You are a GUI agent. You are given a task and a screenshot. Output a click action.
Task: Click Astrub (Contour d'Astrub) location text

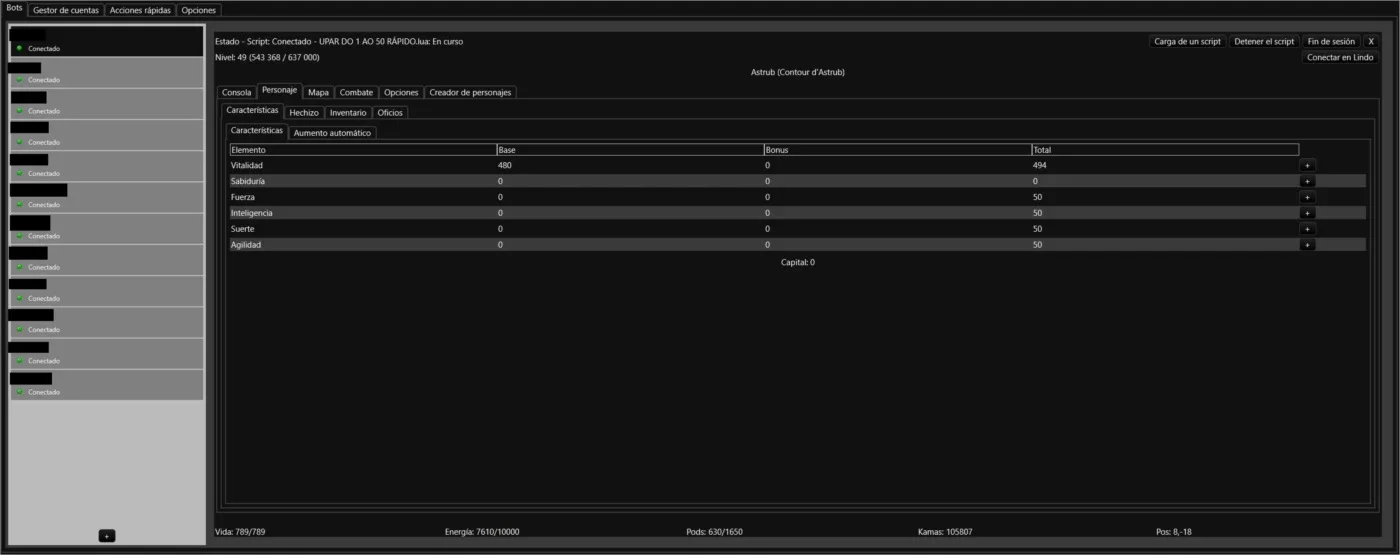click(x=798, y=72)
